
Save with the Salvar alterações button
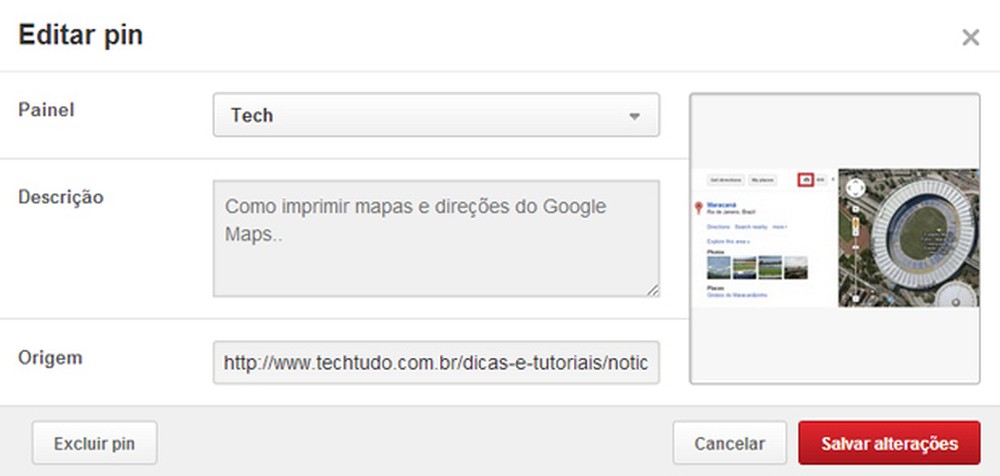coord(889,443)
